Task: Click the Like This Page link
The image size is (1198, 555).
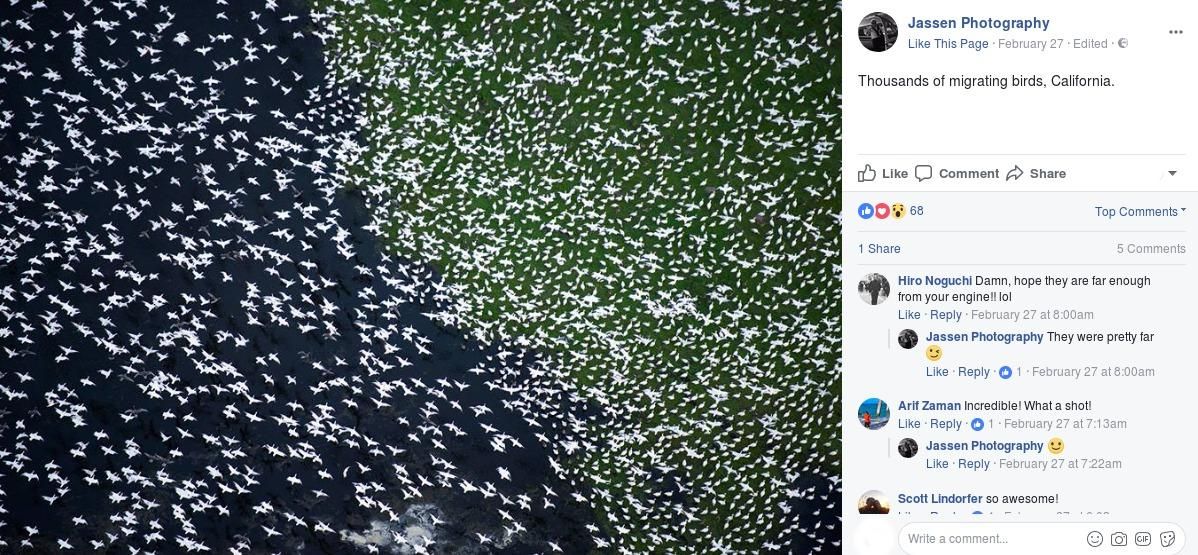Action: (948, 44)
